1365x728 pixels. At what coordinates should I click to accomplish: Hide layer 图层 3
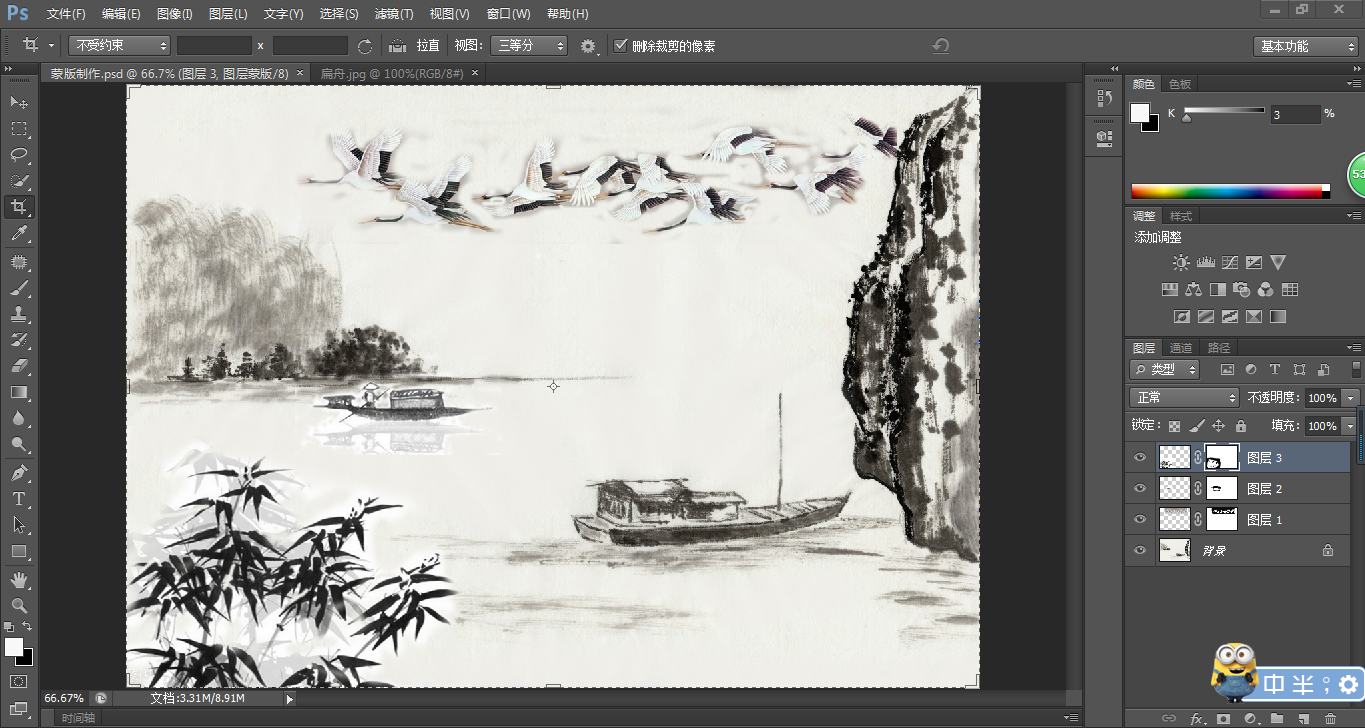coord(1140,457)
